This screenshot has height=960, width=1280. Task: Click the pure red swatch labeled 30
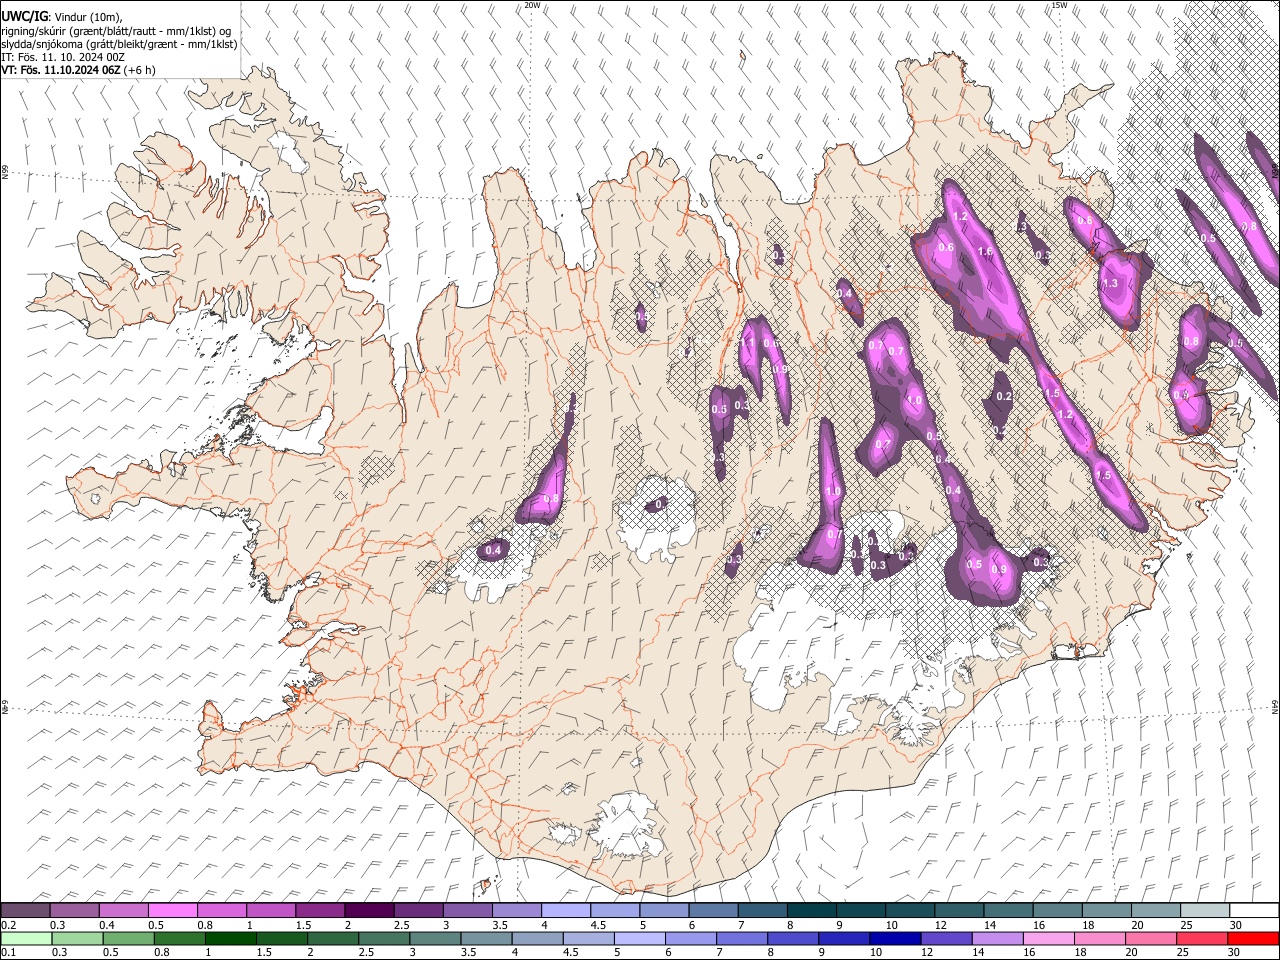tap(1253, 938)
